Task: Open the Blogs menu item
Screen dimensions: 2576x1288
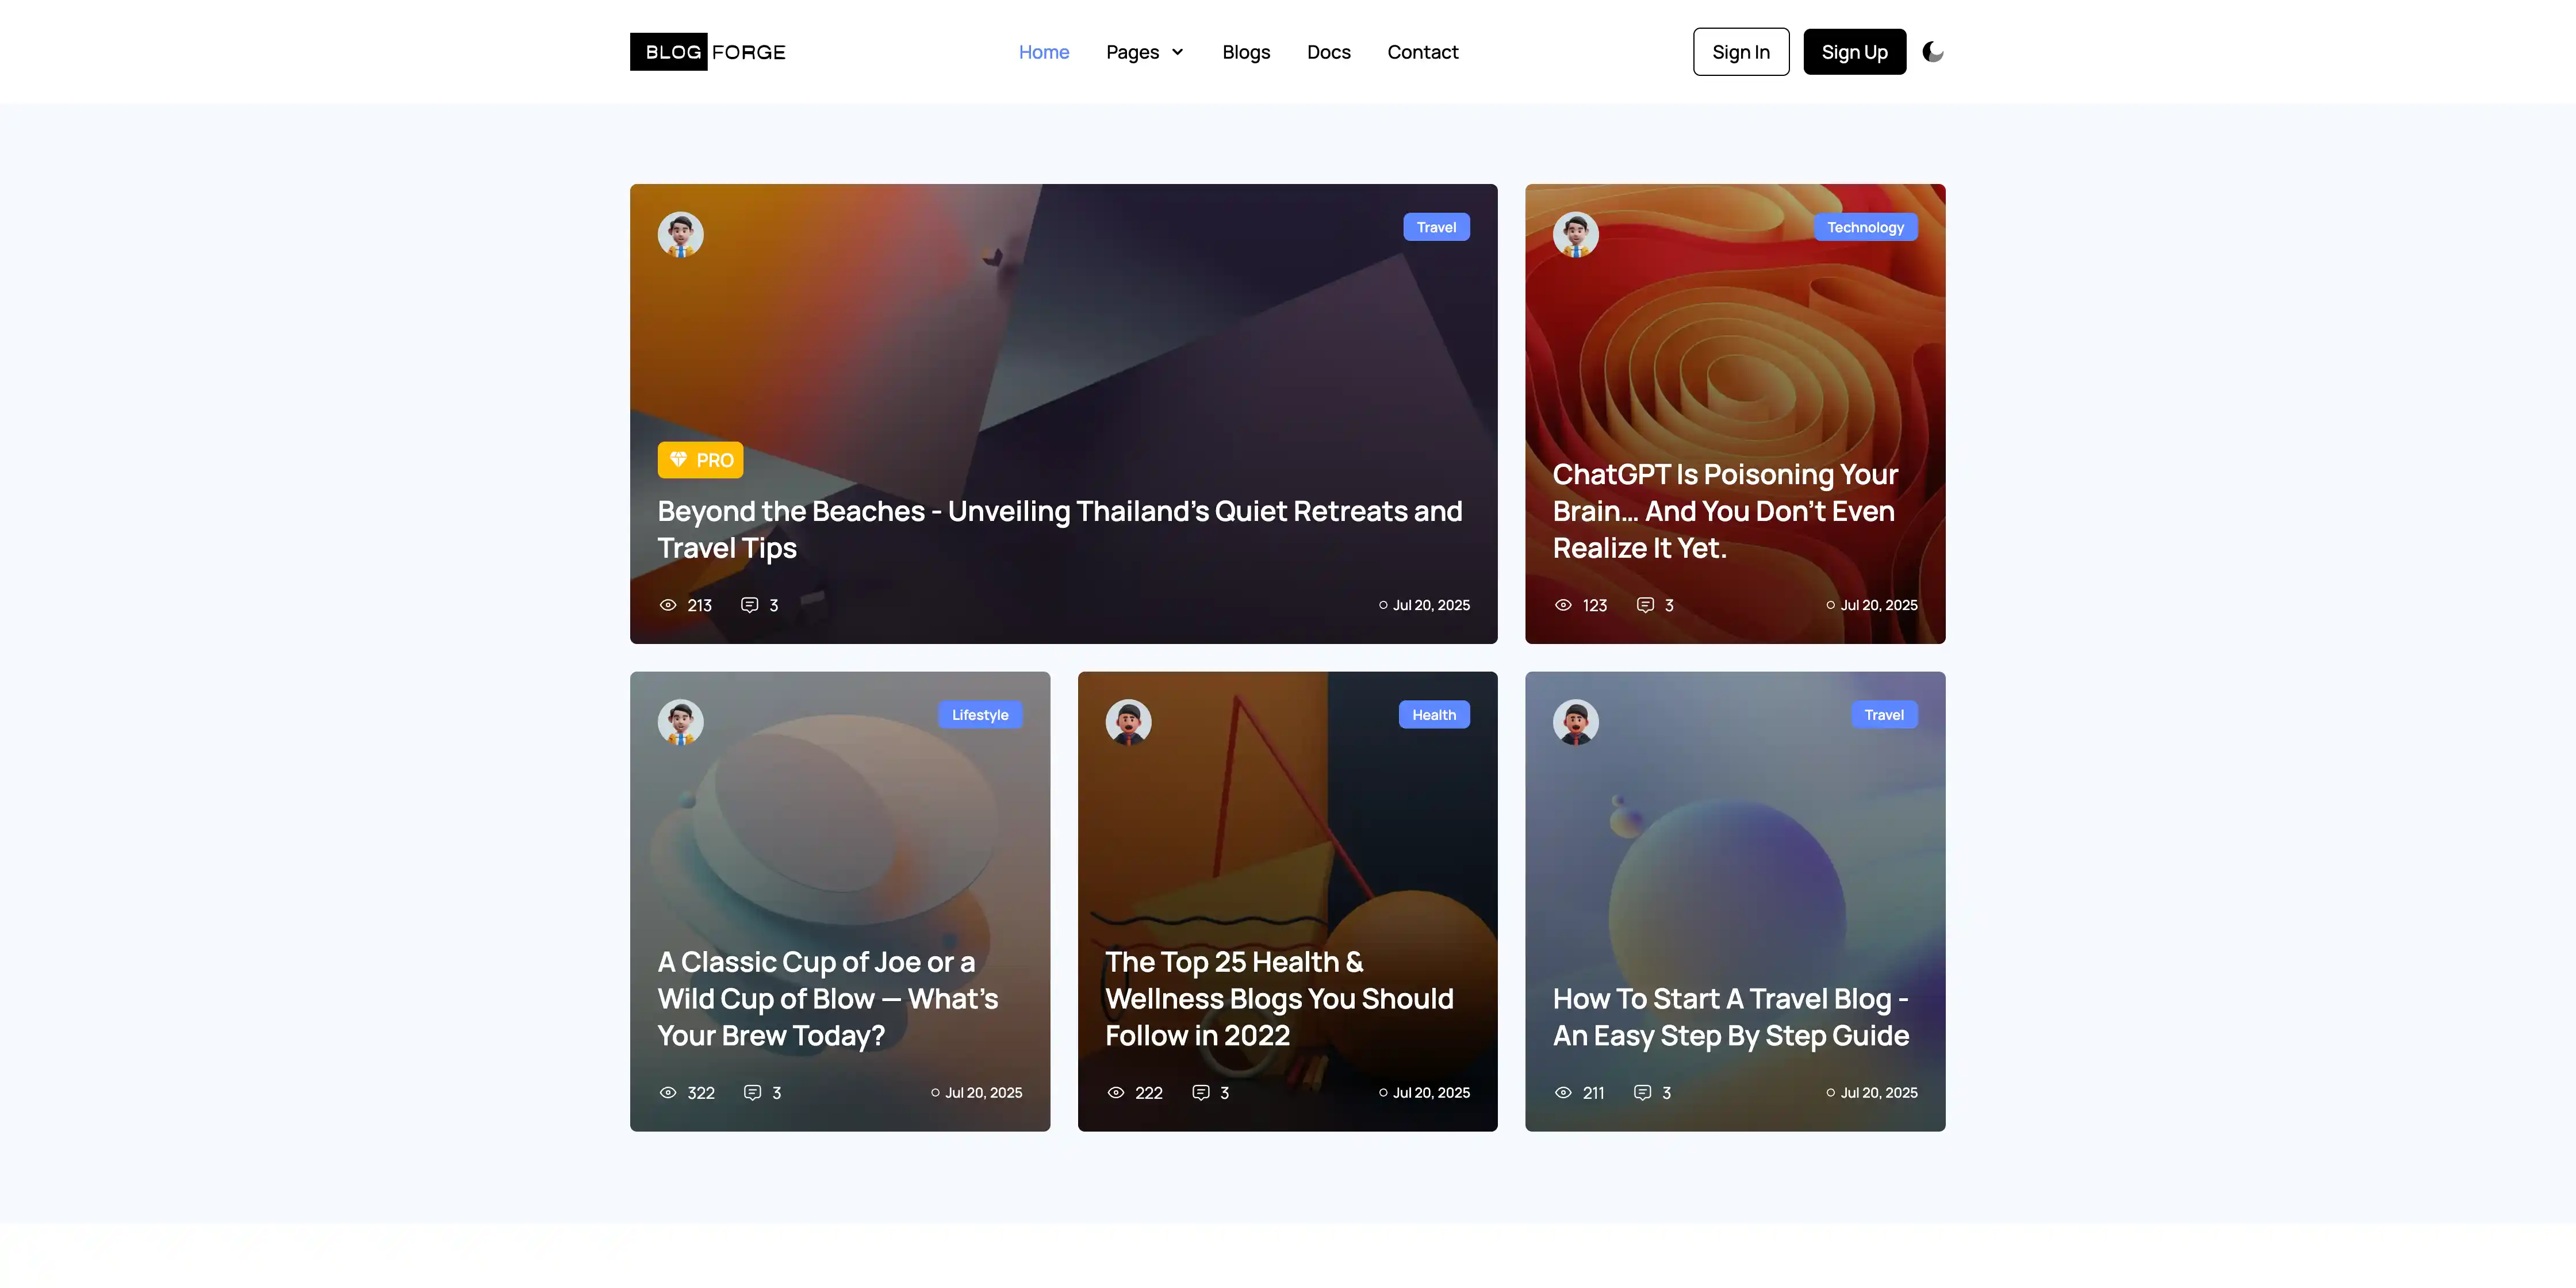Action: click(x=1246, y=52)
